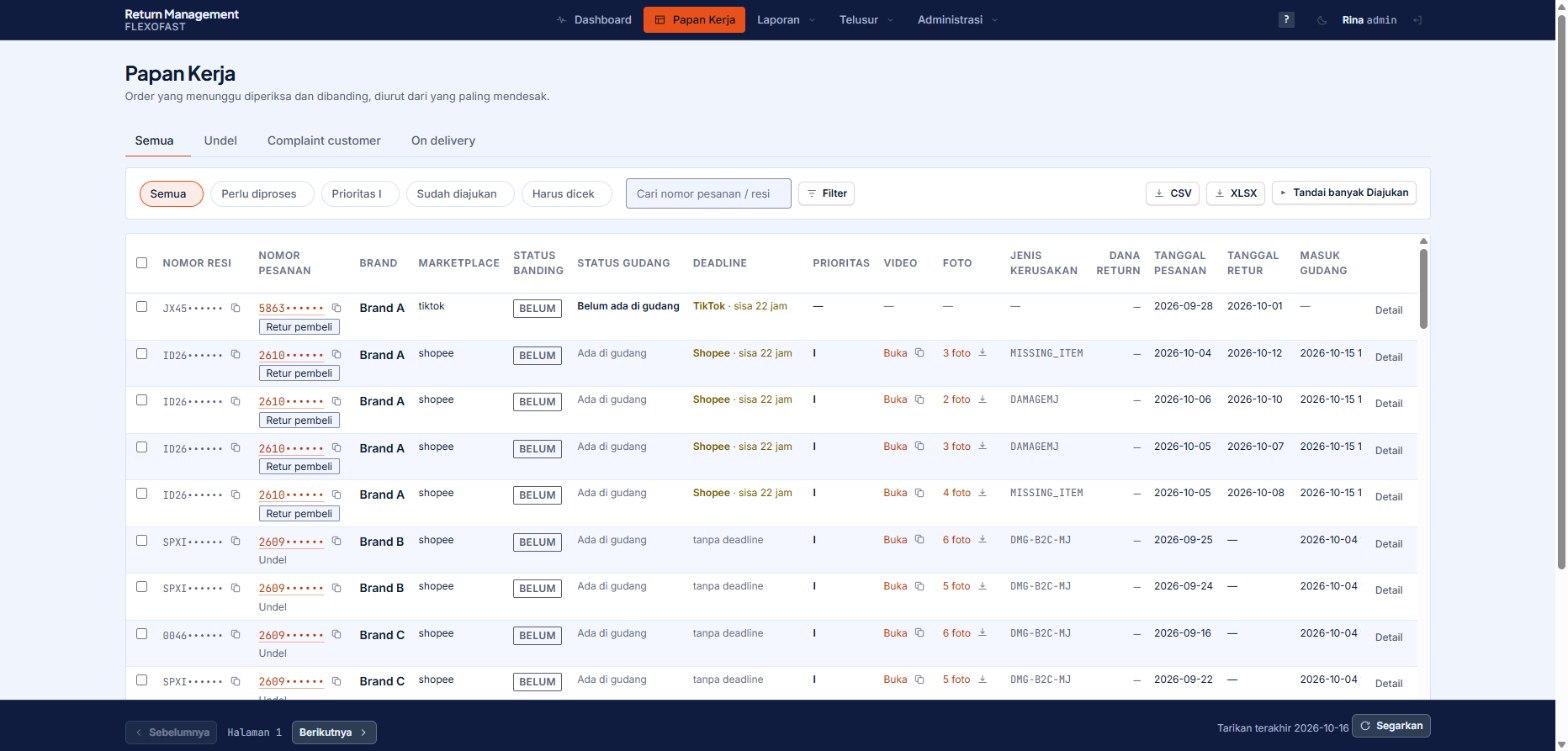Apply the Perlu diproses filter chip
This screenshot has height=751, width=1568.
(262, 194)
